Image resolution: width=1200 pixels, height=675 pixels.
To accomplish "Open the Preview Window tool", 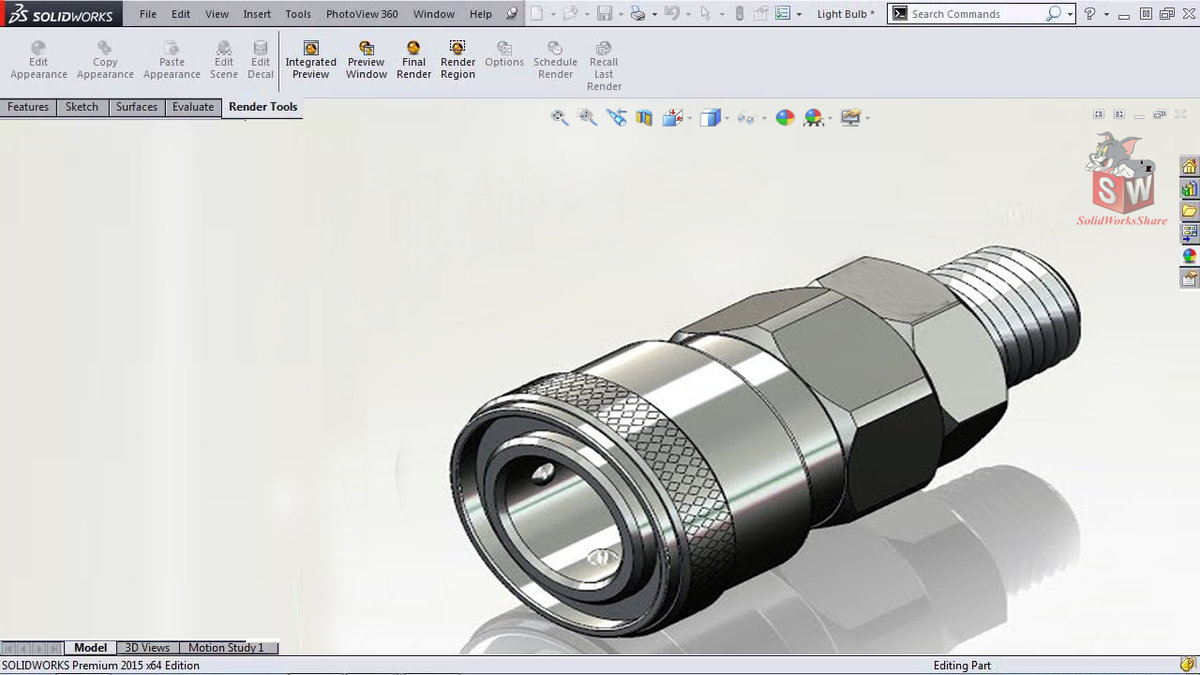I will 366,61.
